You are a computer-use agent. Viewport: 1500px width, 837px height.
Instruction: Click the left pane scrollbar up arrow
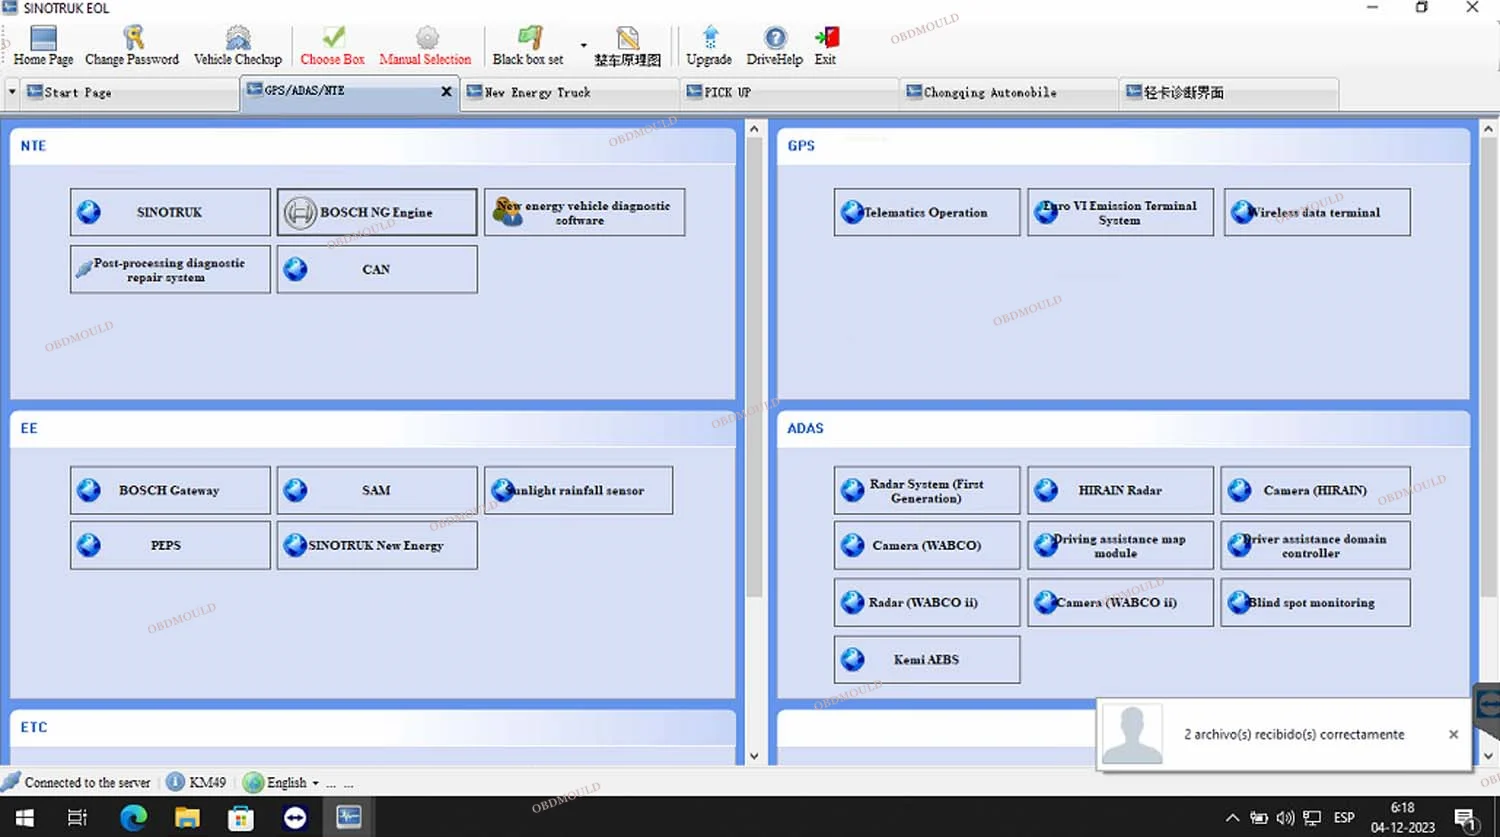(754, 129)
